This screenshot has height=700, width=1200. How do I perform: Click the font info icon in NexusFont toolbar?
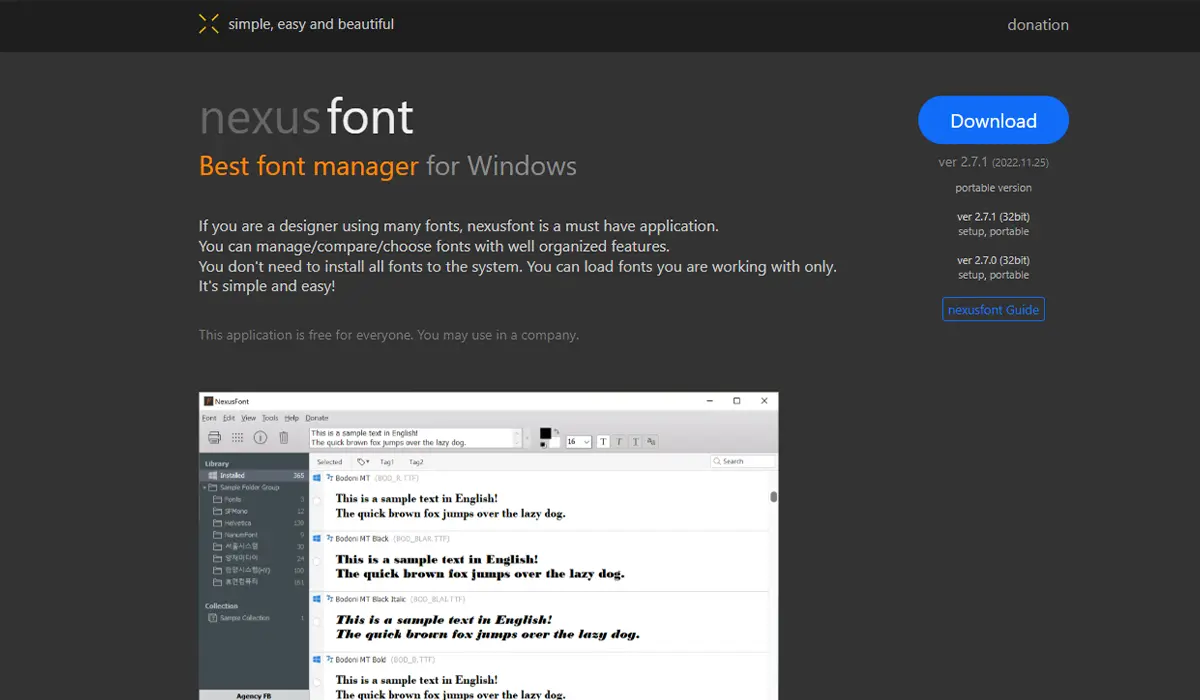point(260,437)
